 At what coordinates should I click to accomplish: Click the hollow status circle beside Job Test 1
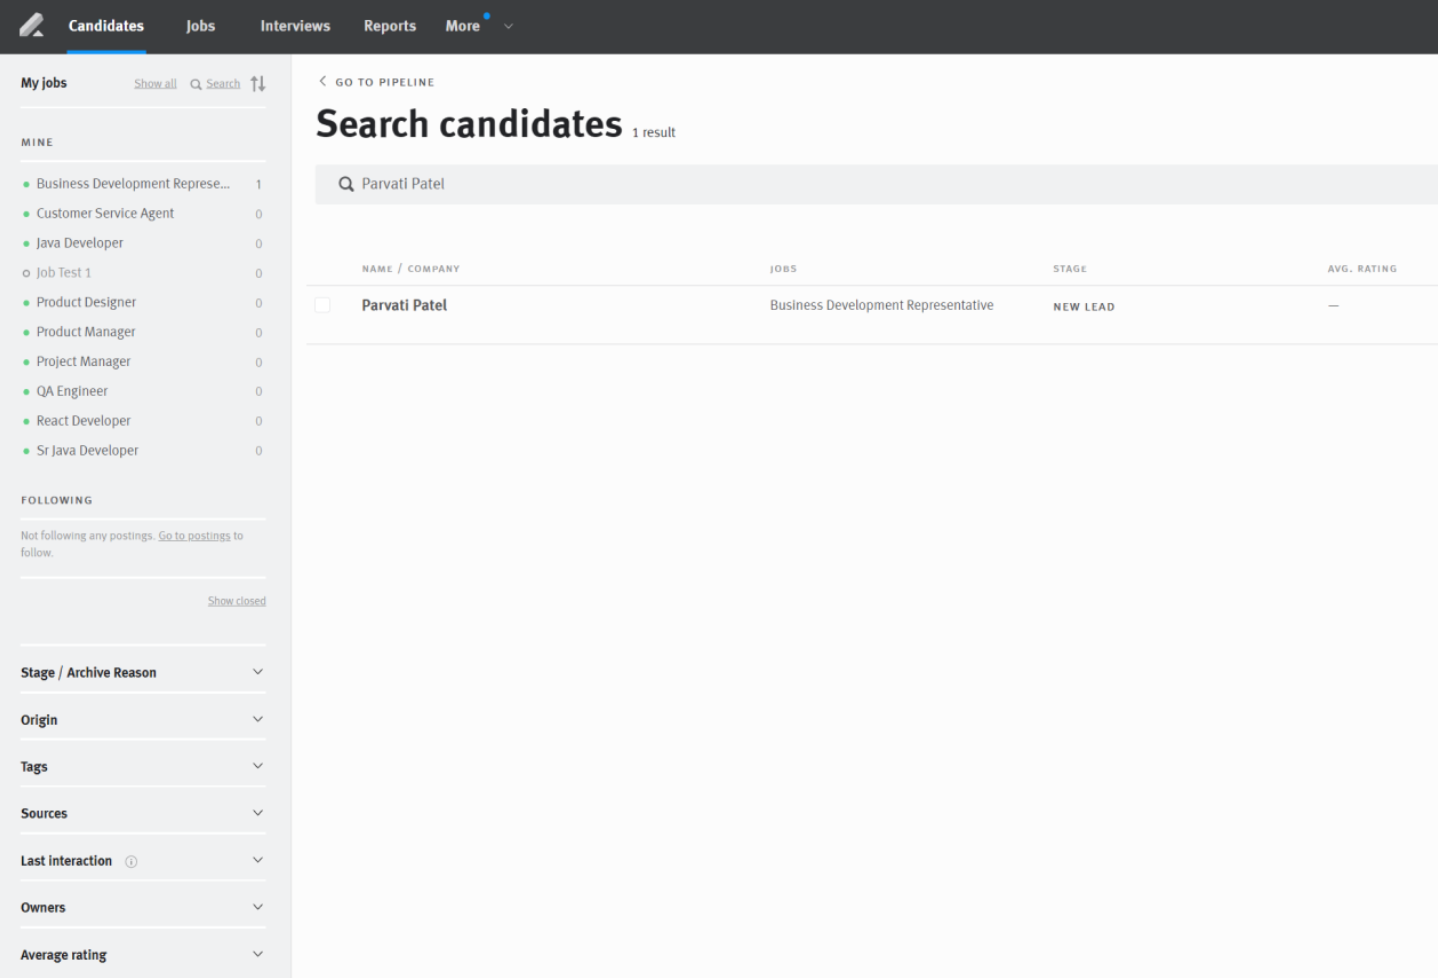[x=25, y=273]
